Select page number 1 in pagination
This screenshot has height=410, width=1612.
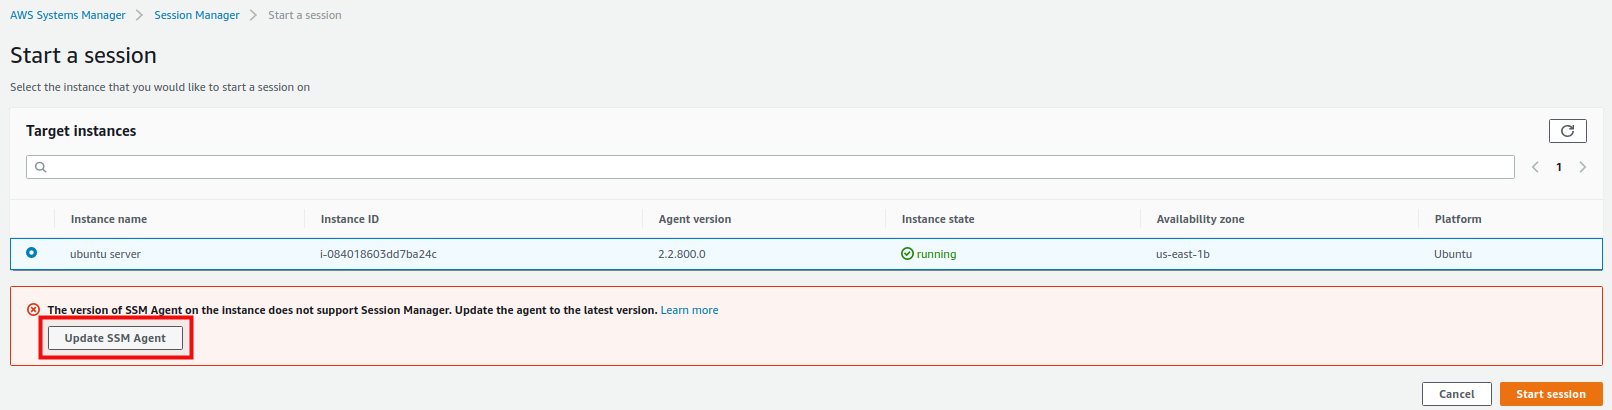1558,167
